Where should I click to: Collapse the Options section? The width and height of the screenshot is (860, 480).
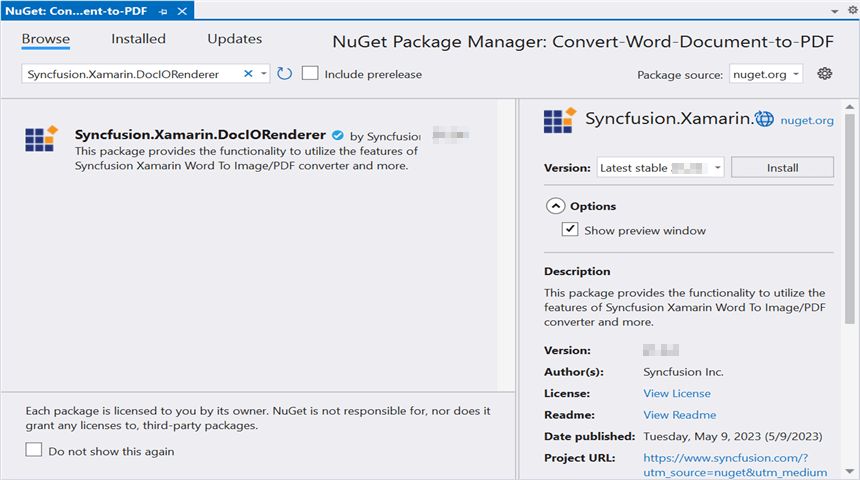(555, 206)
